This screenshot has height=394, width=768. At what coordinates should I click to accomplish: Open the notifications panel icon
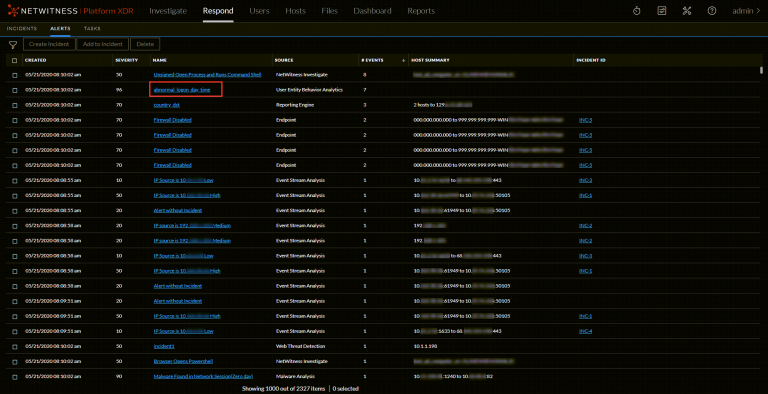(x=662, y=11)
